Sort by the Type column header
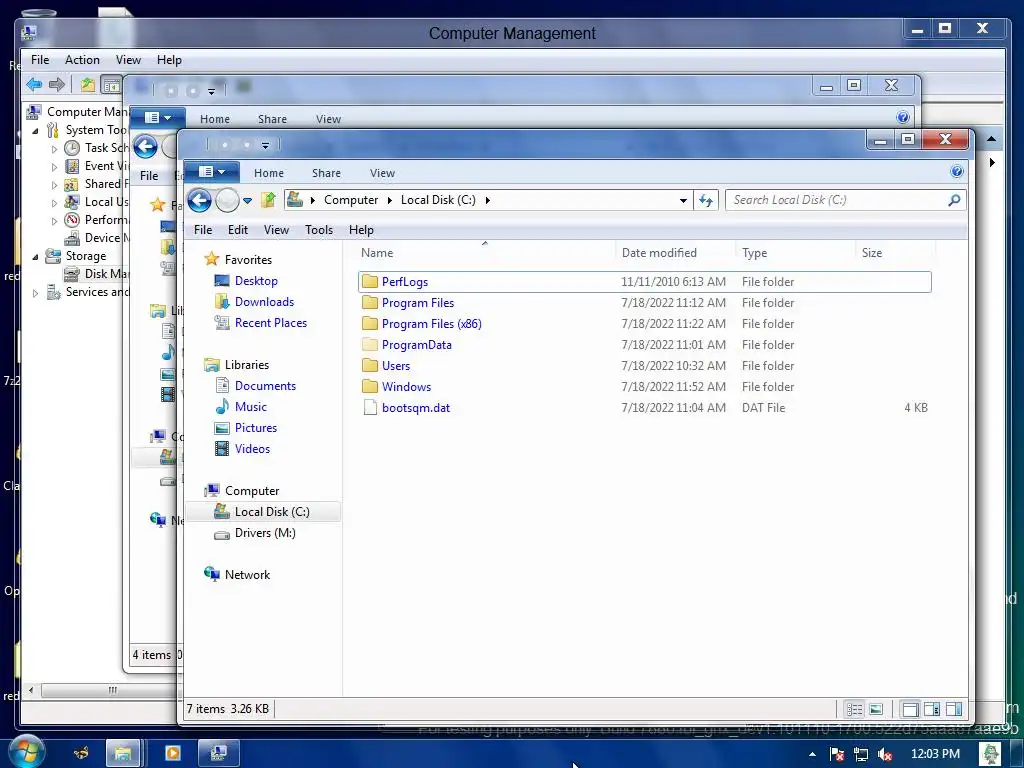1024x768 pixels. [795, 253]
